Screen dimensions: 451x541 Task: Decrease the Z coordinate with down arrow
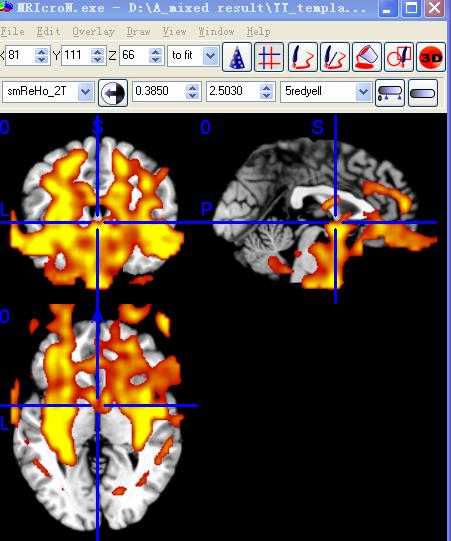[156, 60]
